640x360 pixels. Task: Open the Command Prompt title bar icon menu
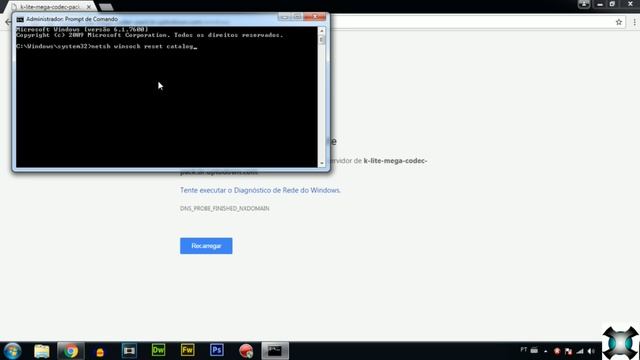20,19
